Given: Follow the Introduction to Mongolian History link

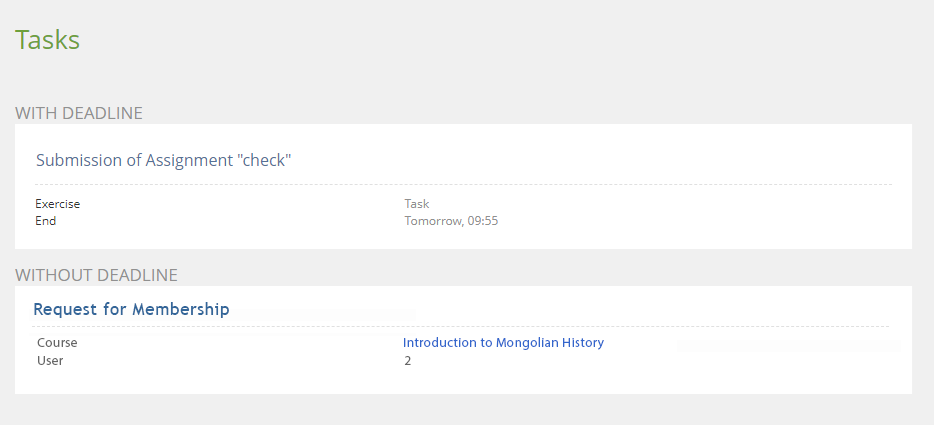Looking at the screenshot, I should coord(503,342).
